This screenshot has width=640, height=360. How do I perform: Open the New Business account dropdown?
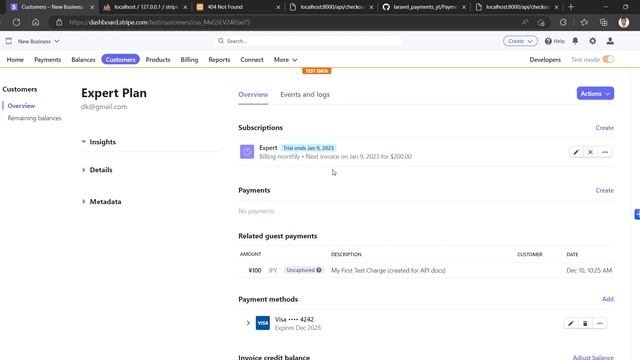[38, 41]
